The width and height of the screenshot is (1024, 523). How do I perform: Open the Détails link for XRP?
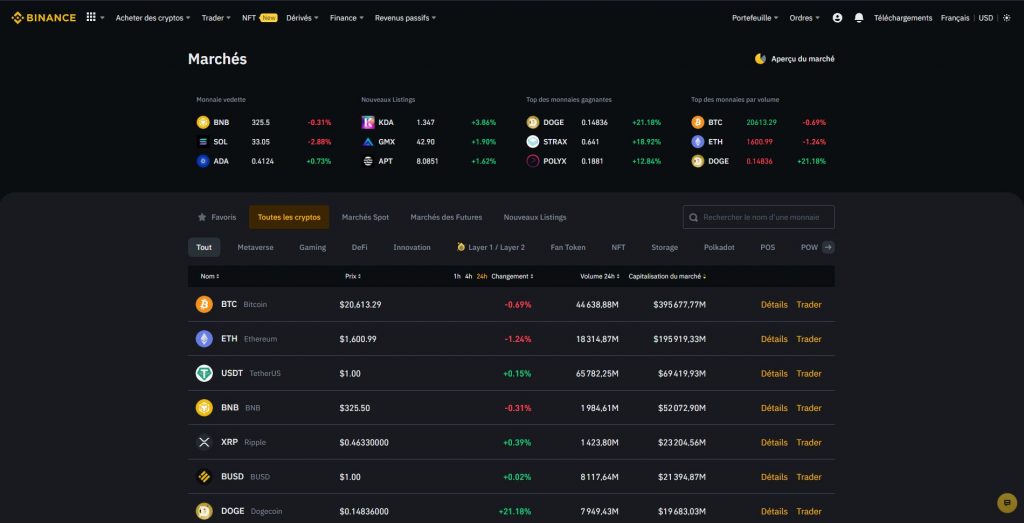[x=774, y=442]
